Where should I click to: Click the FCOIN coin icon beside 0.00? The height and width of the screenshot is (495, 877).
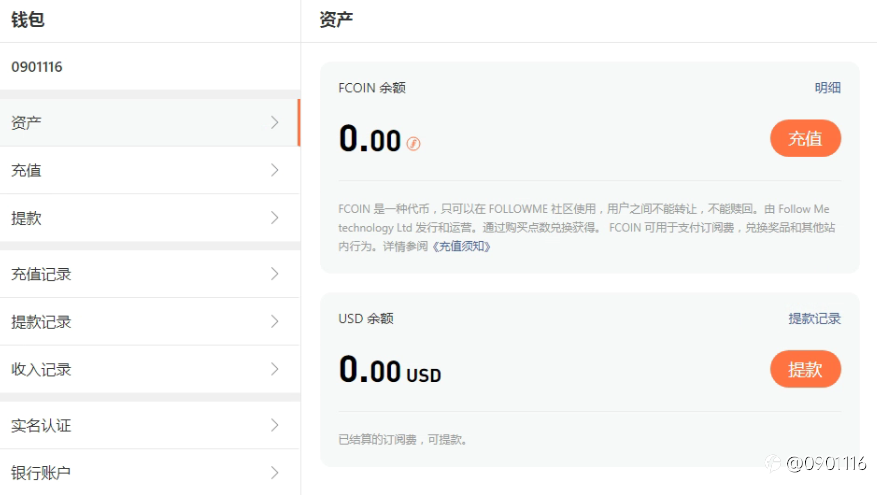(x=413, y=144)
